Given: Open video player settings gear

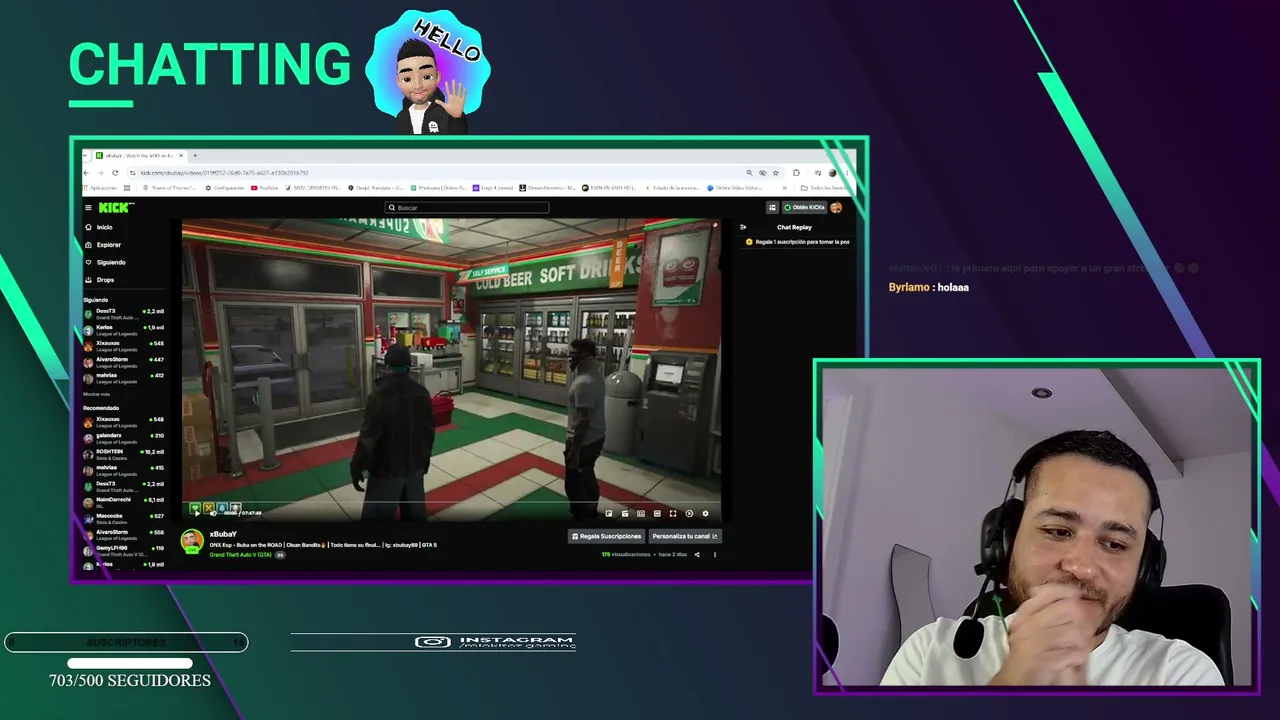Looking at the screenshot, I should (705, 514).
